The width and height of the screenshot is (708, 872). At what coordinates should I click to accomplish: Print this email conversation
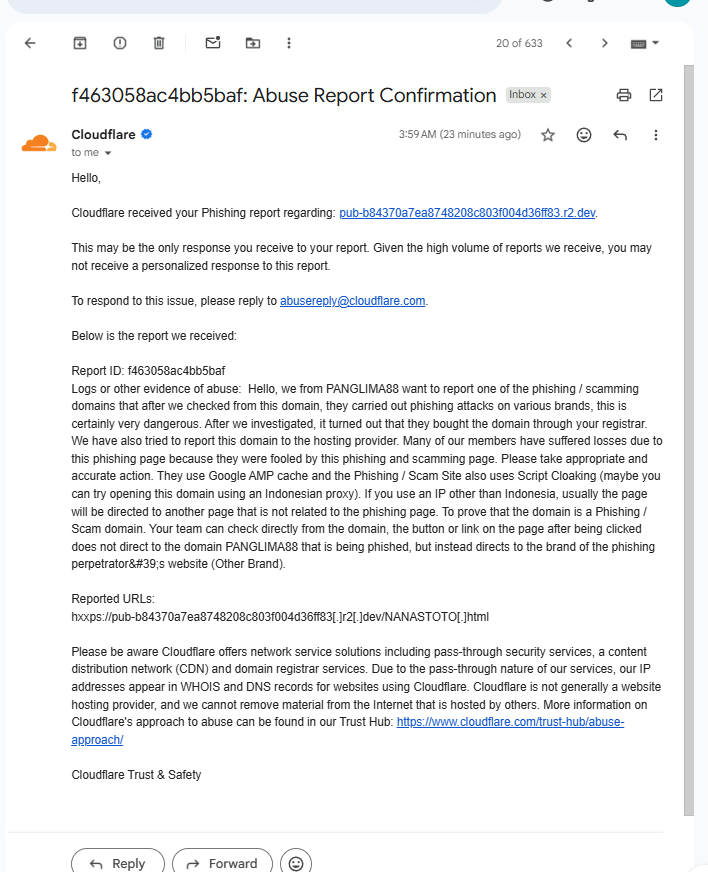click(x=624, y=95)
